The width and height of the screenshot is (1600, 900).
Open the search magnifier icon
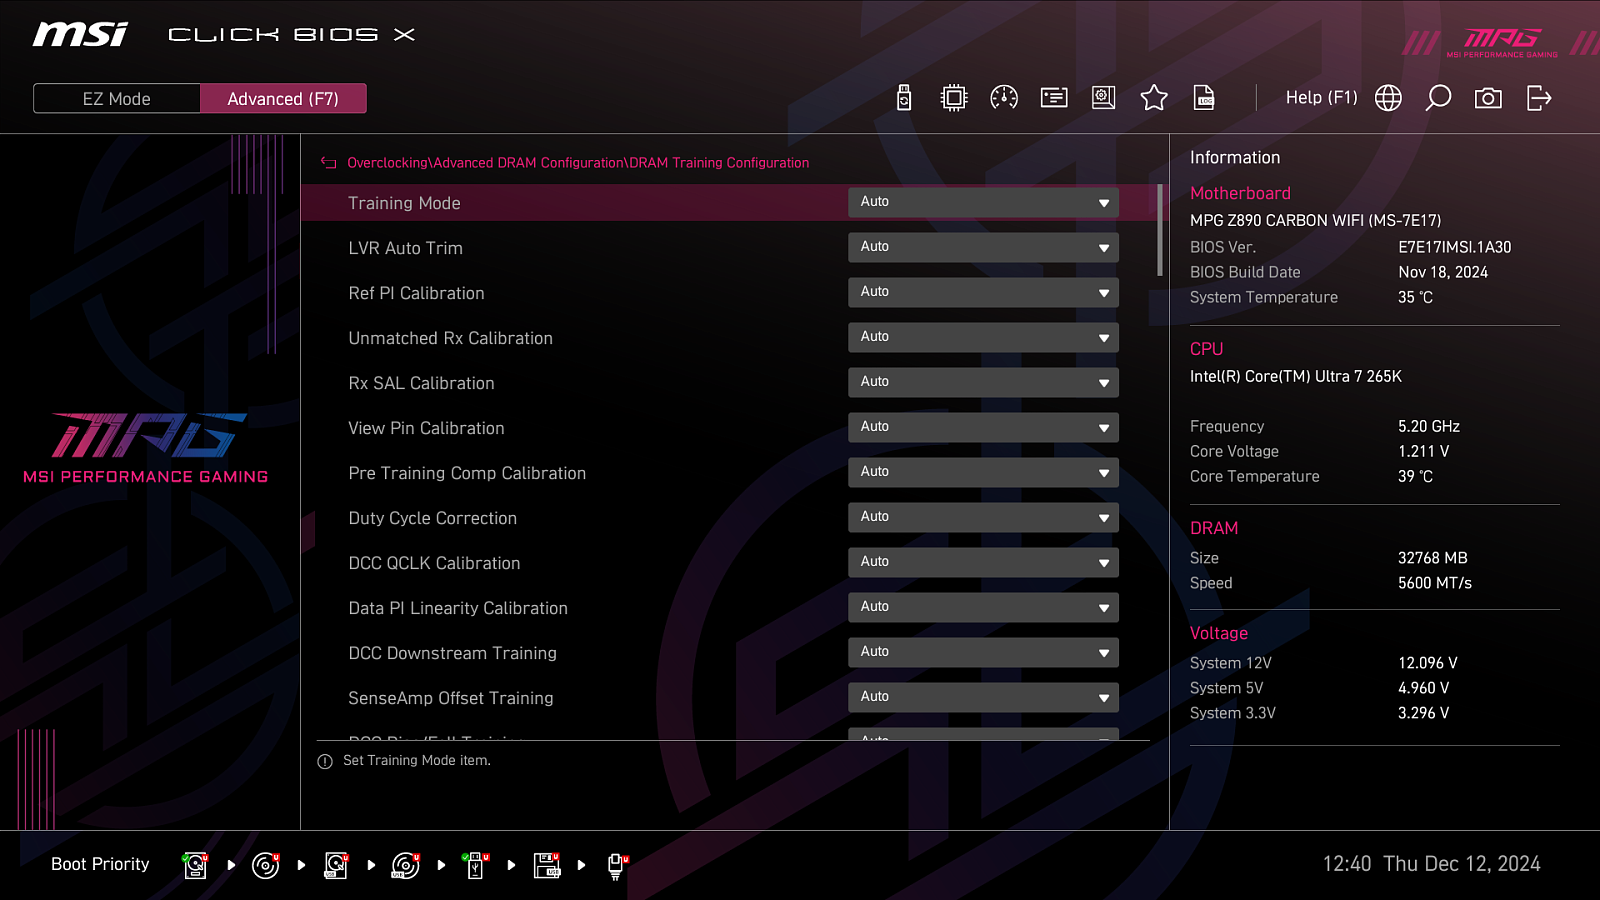[x=1438, y=98]
